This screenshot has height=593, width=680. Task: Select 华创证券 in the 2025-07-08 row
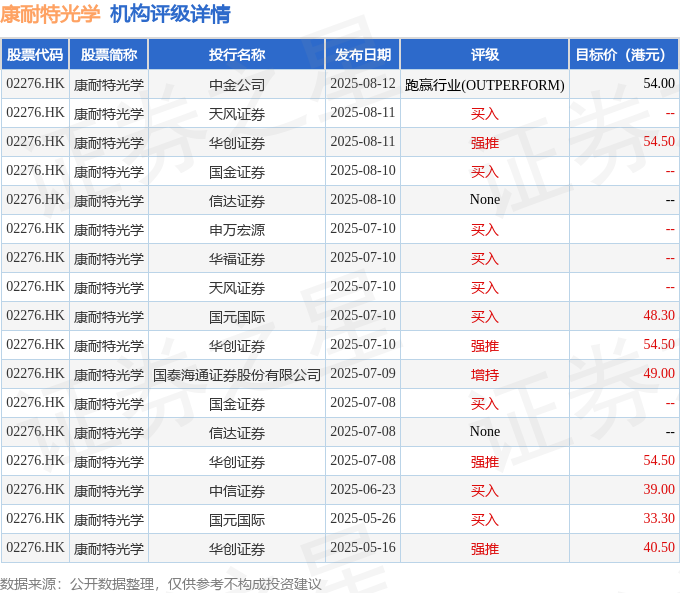(237, 462)
